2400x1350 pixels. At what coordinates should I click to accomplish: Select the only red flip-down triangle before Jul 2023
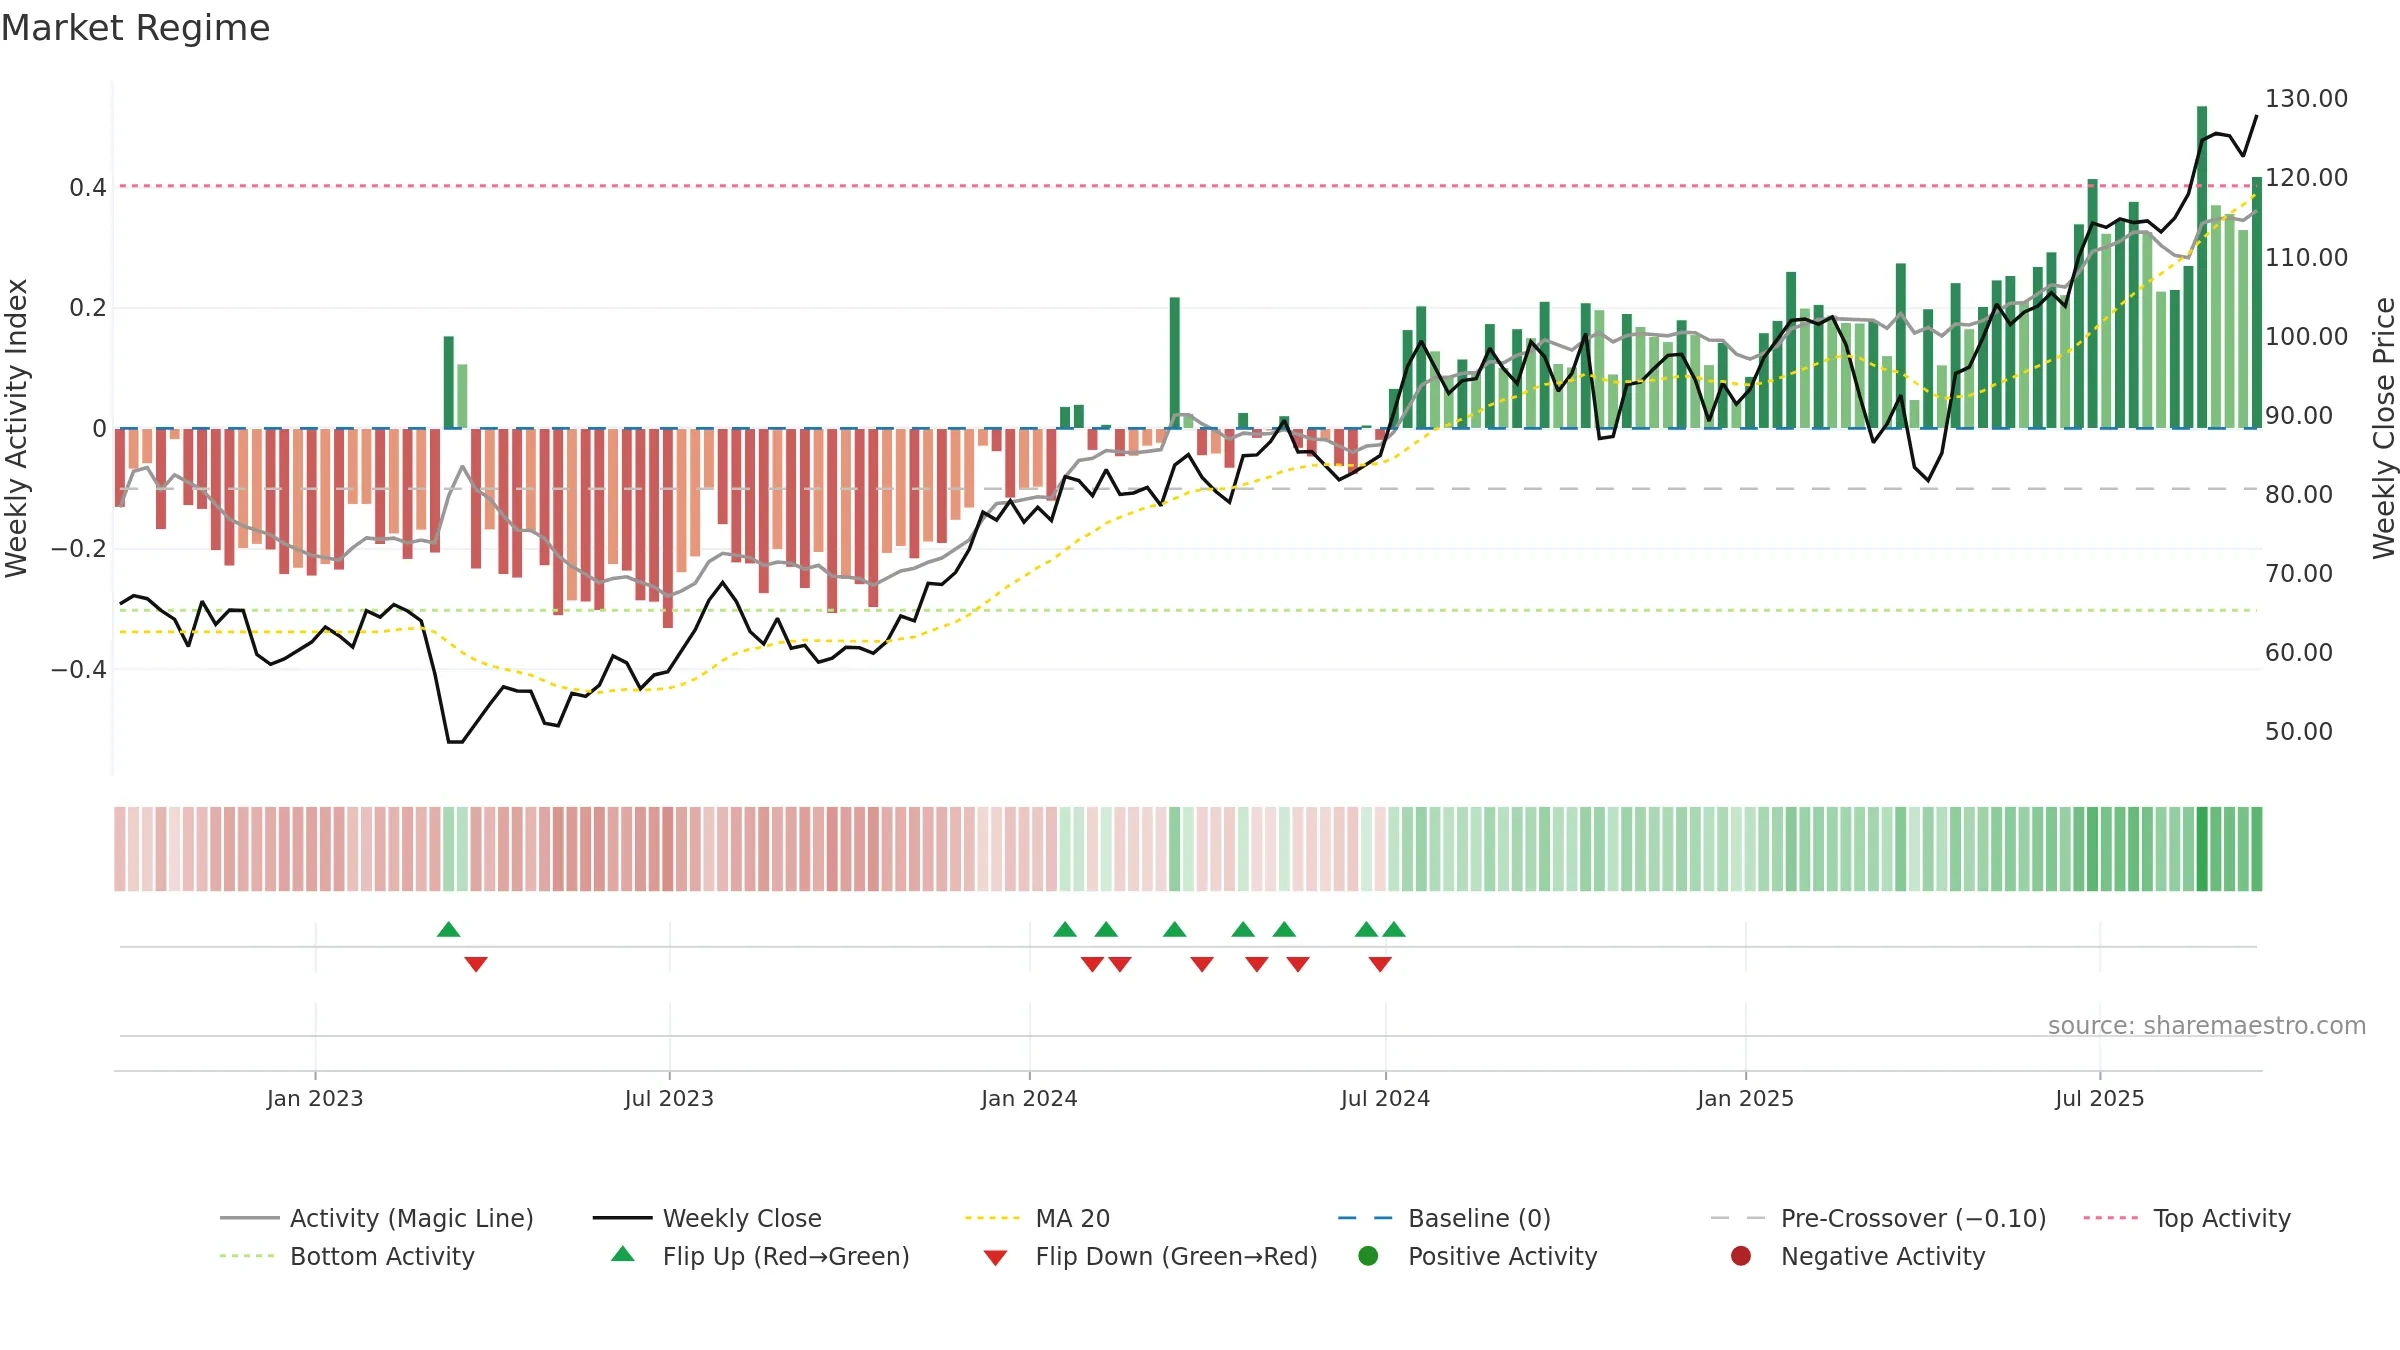point(476,964)
